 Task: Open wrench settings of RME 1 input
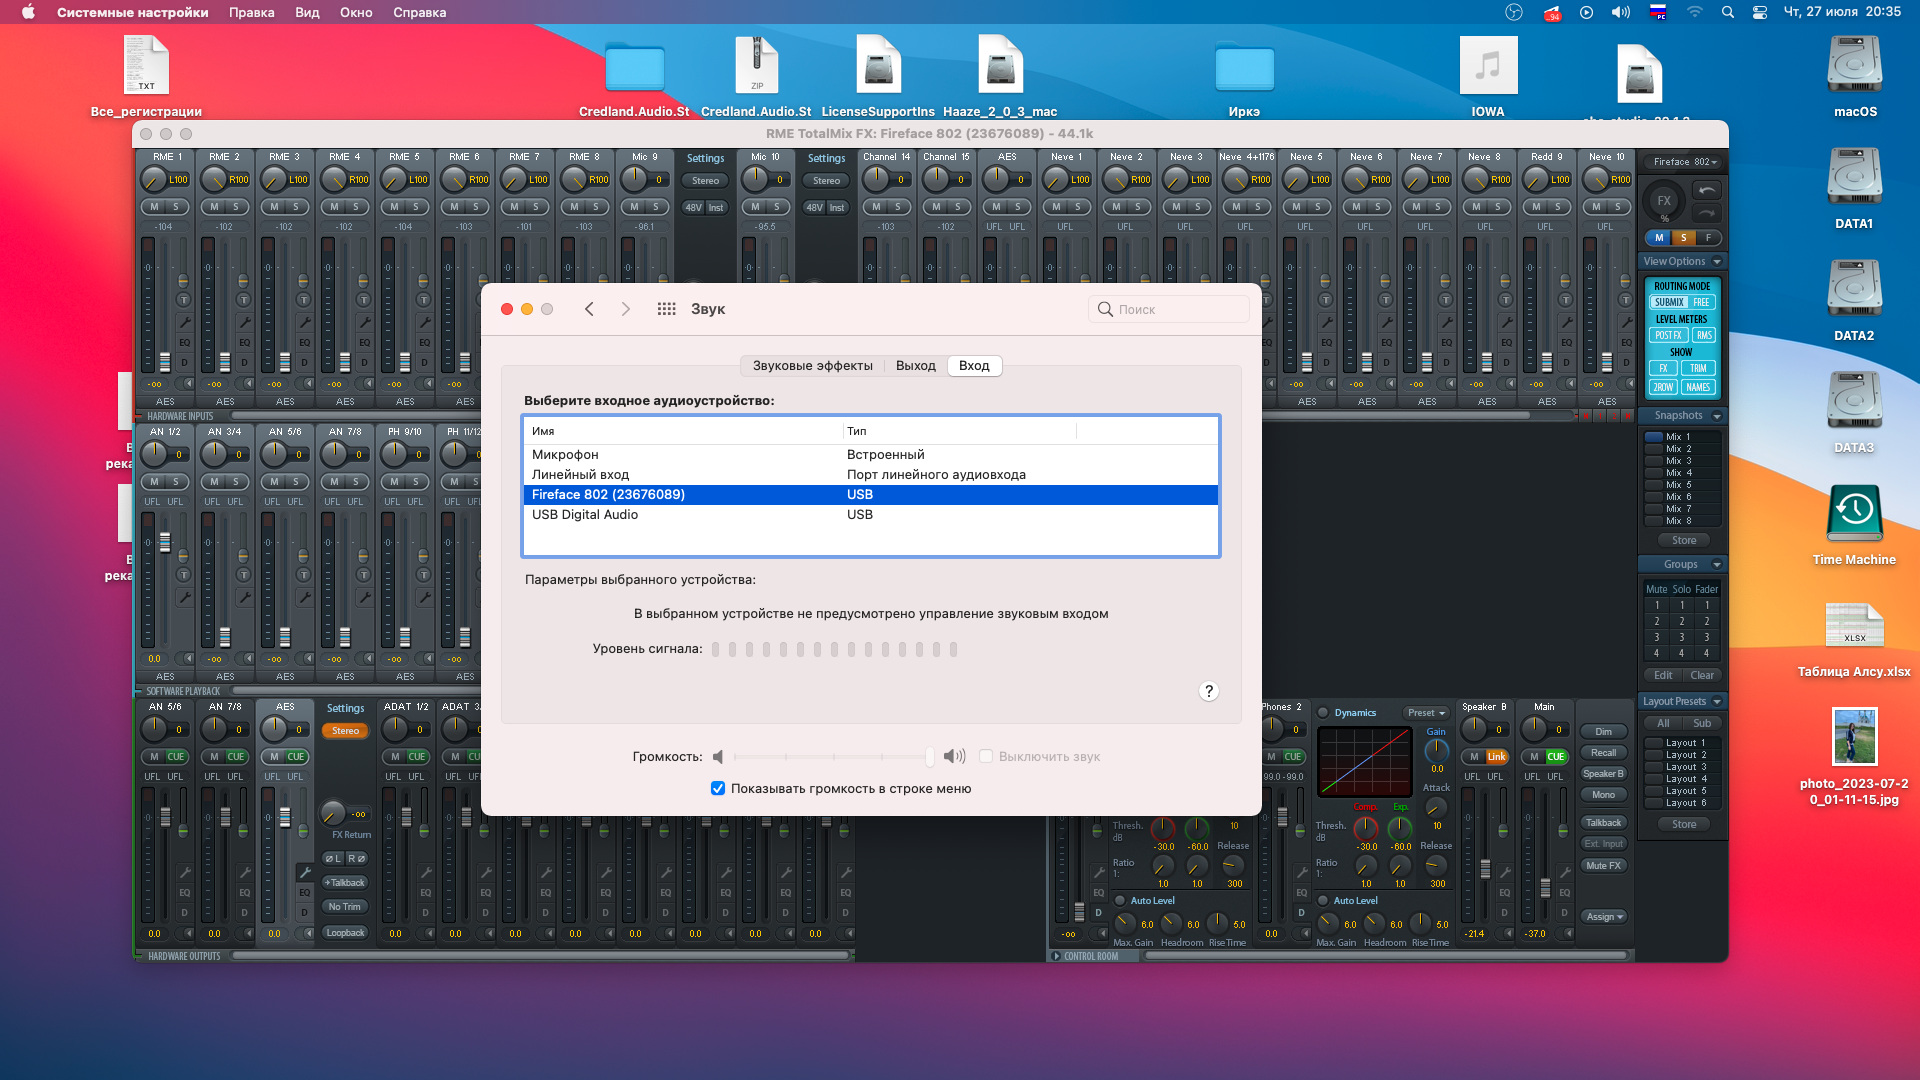184,322
